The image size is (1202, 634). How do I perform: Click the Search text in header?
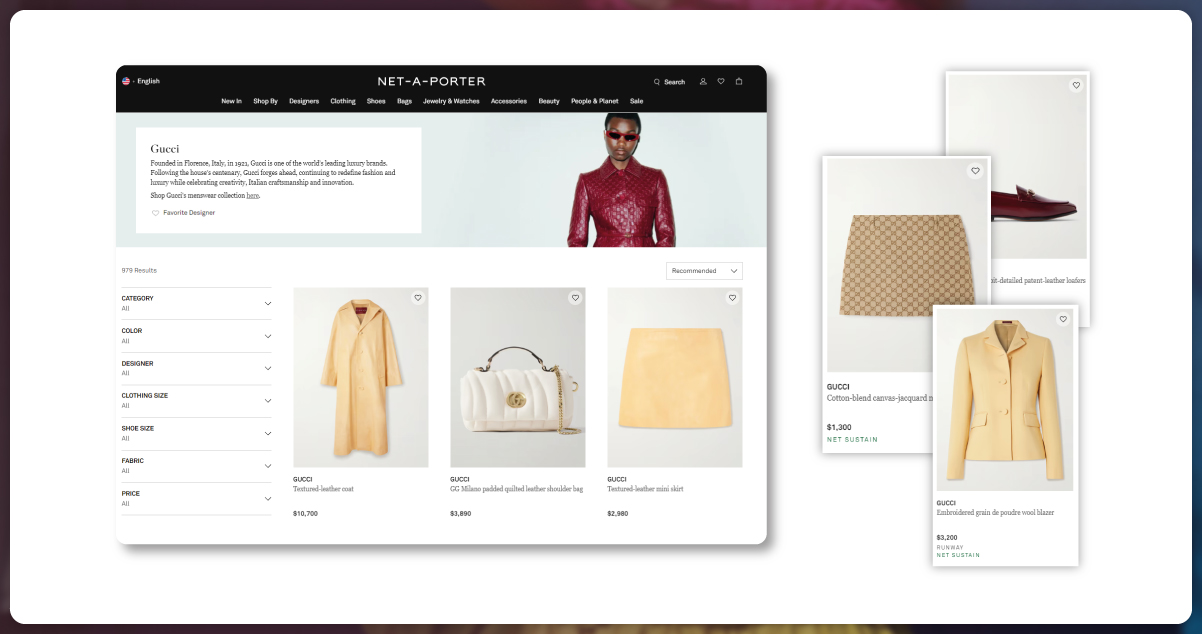[675, 82]
